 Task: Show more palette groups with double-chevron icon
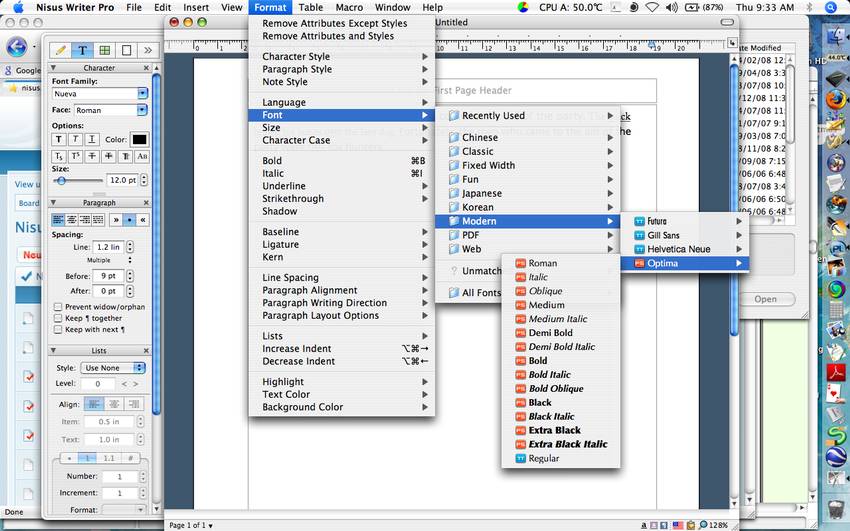[x=147, y=50]
